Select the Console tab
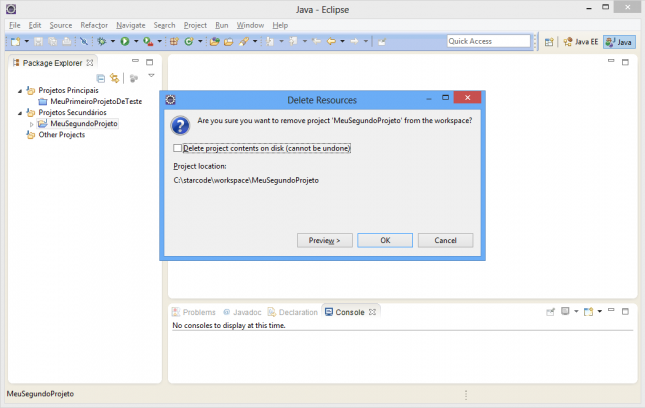 tap(350, 312)
